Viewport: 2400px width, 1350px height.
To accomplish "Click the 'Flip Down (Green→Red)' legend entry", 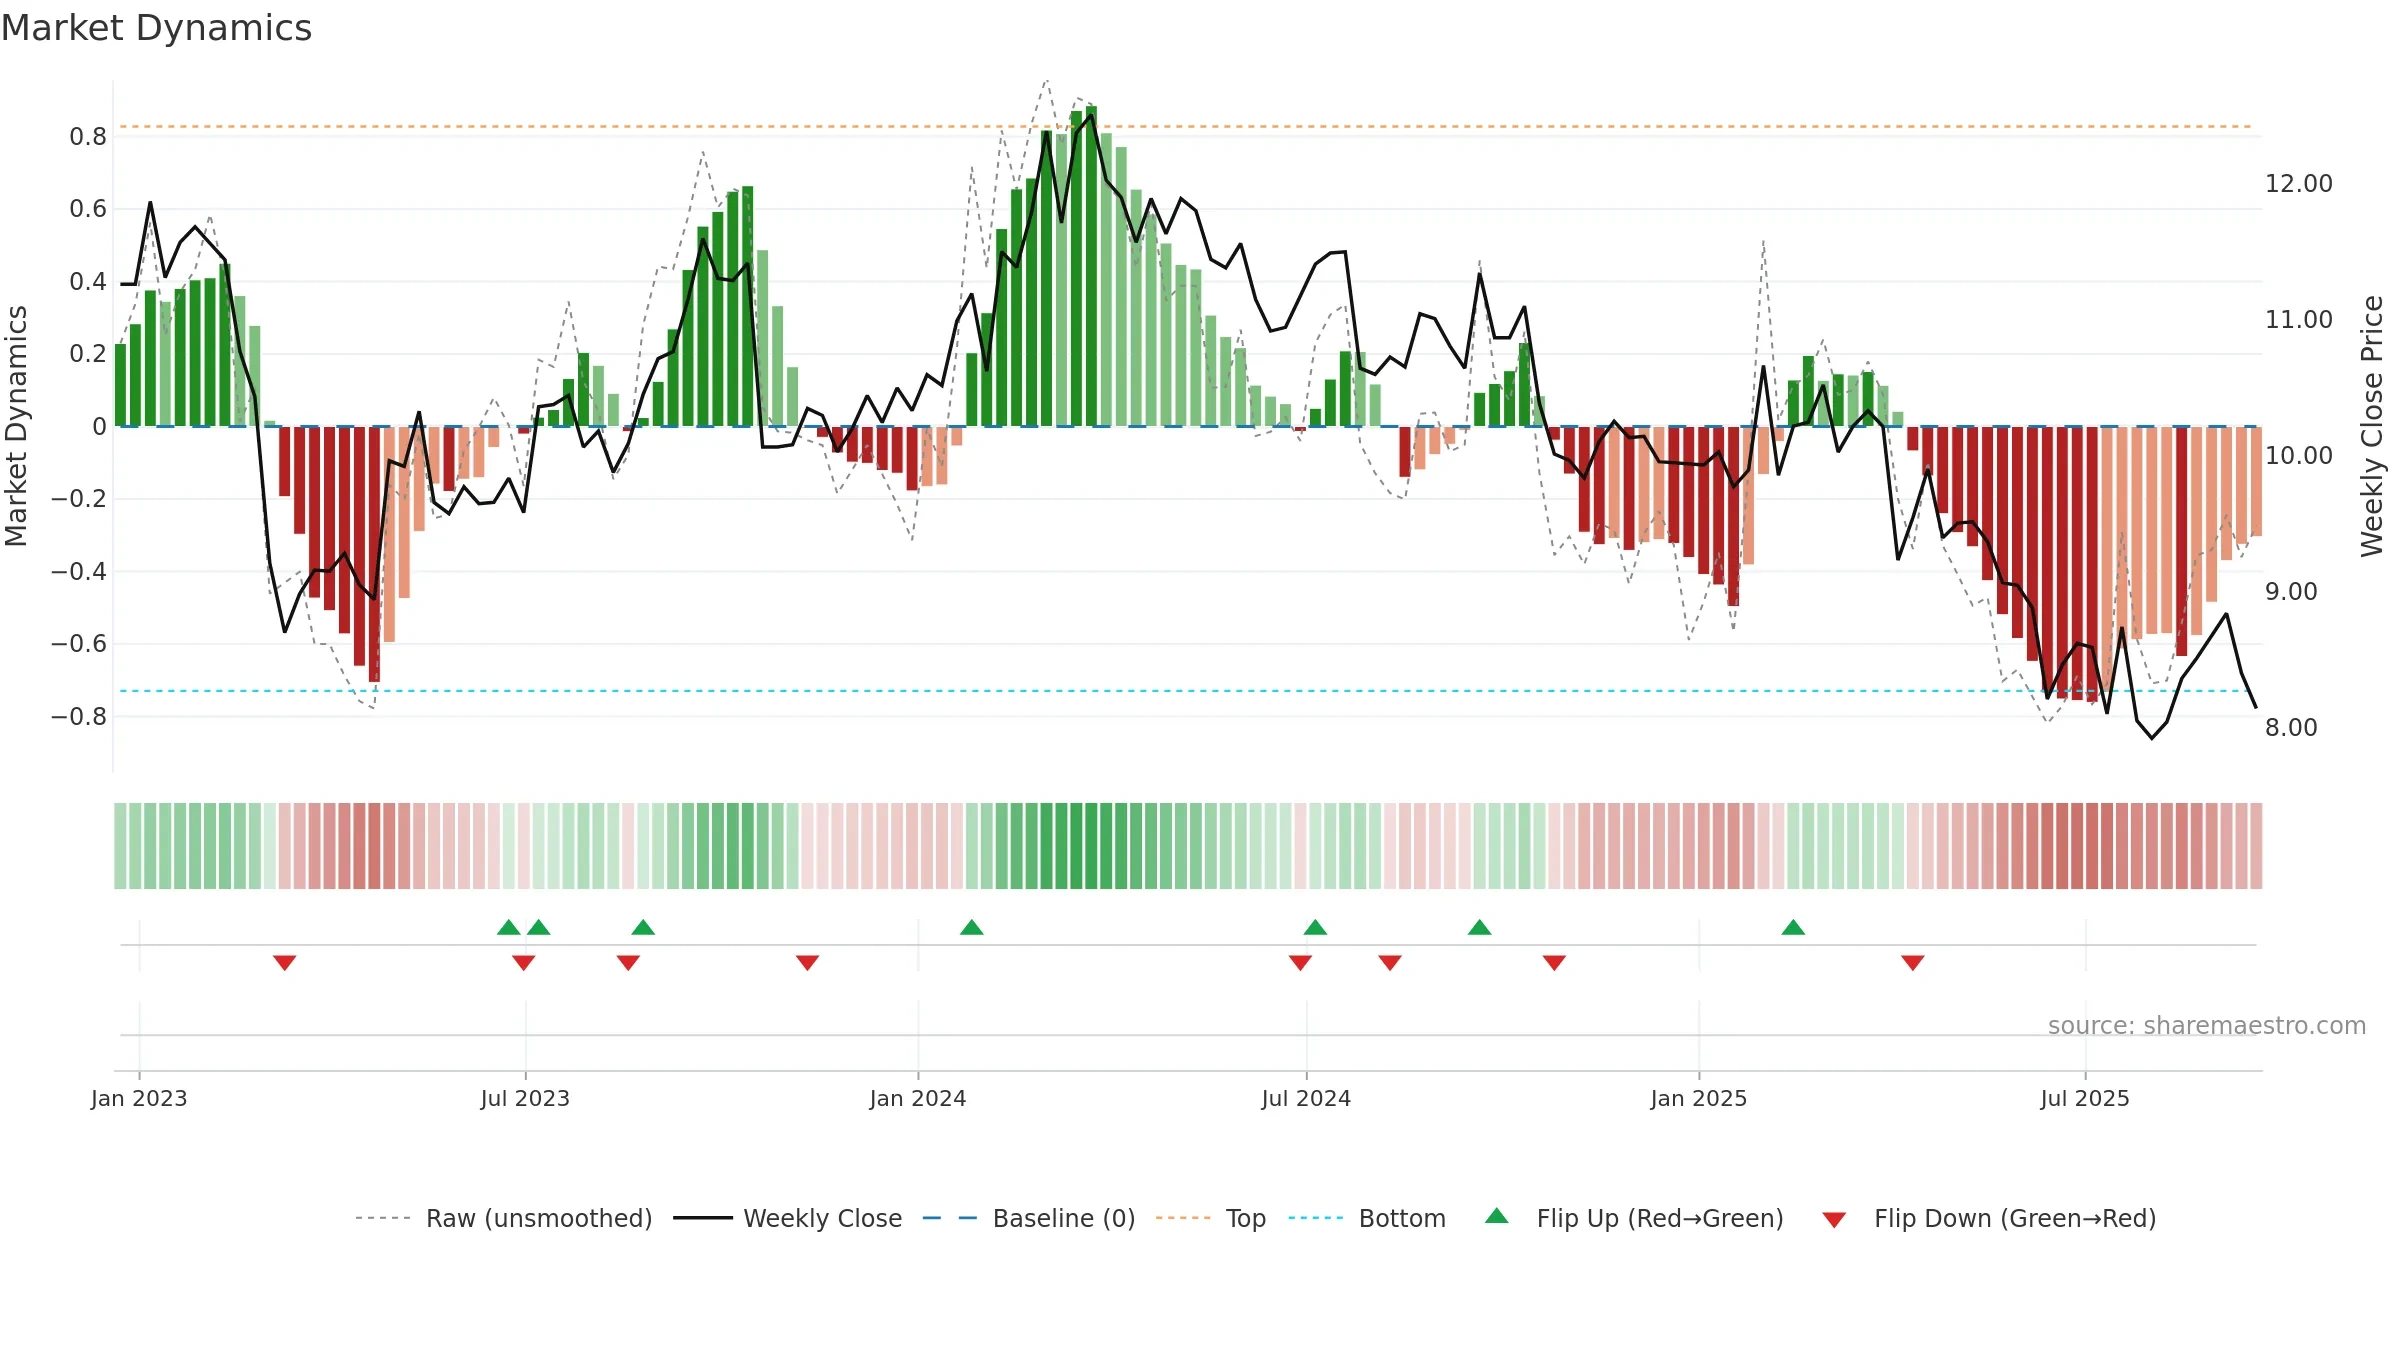I will [x=1989, y=1218].
